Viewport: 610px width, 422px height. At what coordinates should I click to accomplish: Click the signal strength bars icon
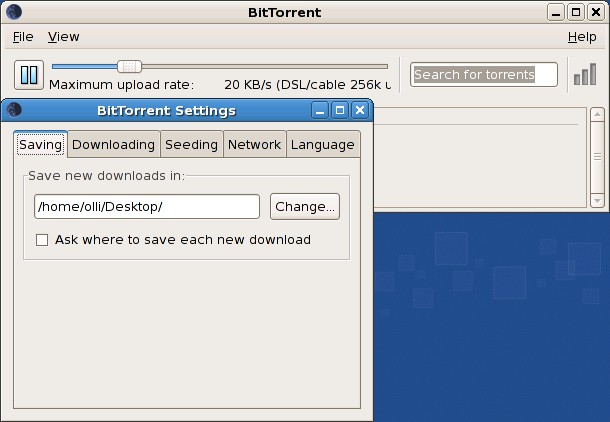point(585,74)
